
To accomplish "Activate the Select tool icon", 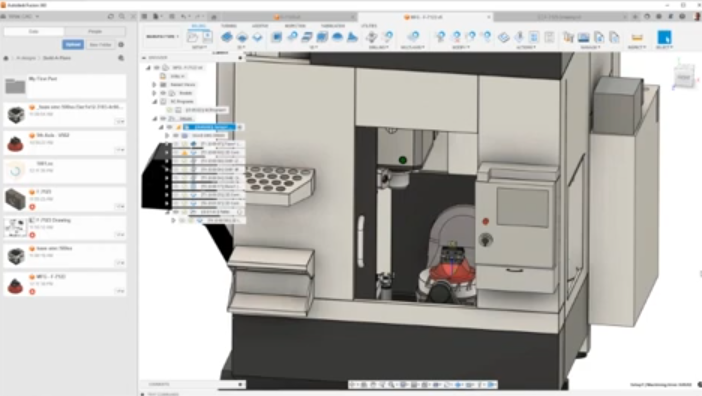I will pos(664,37).
